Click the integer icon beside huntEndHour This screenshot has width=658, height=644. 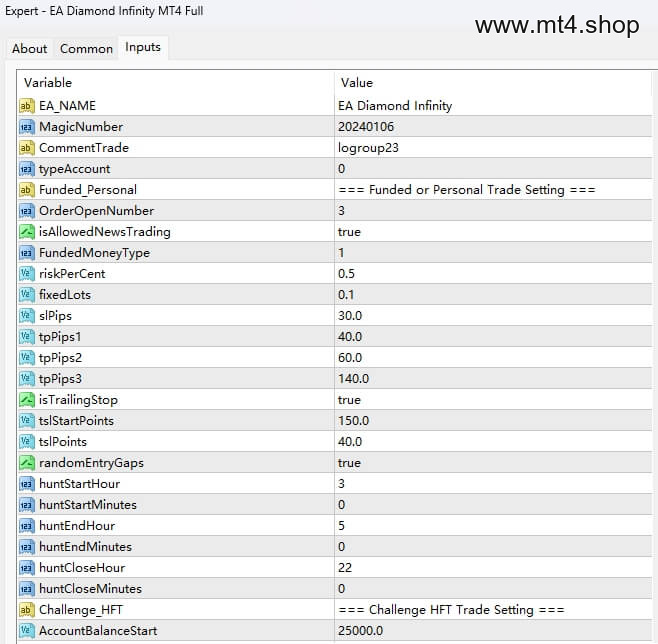point(26,526)
